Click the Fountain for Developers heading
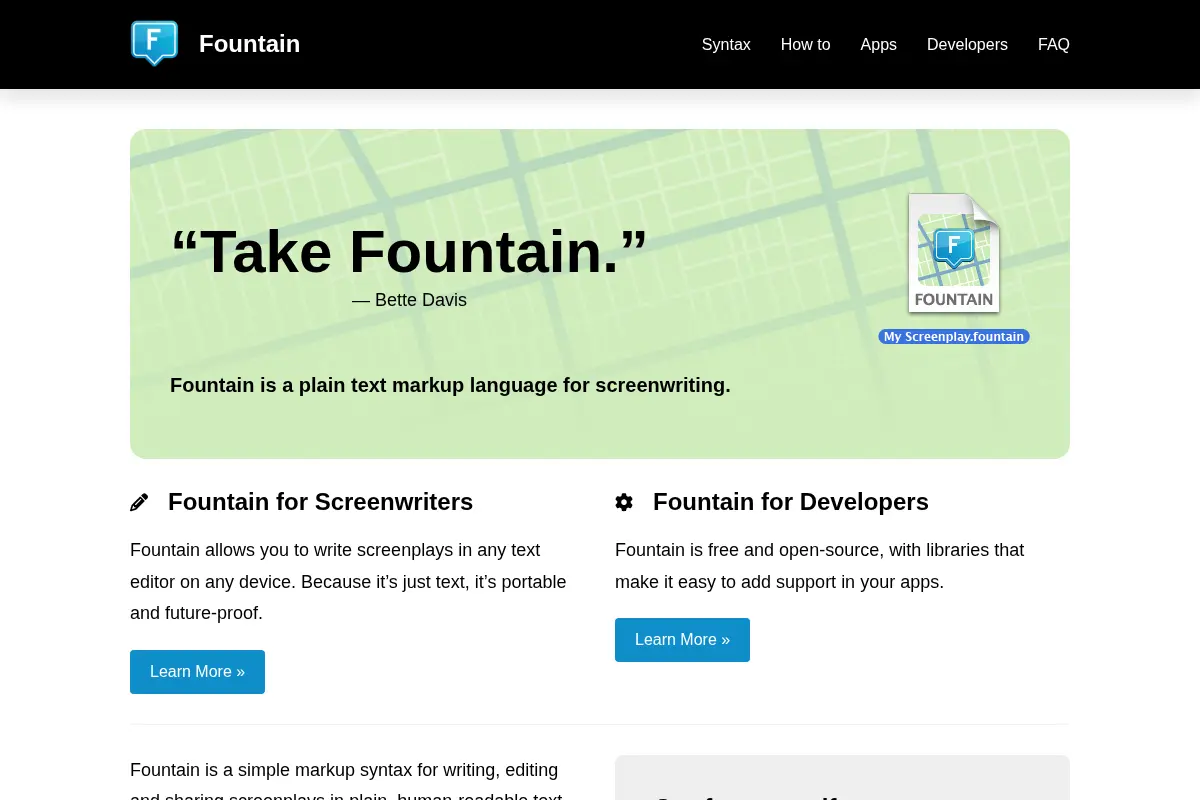 pyautogui.click(x=790, y=502)
